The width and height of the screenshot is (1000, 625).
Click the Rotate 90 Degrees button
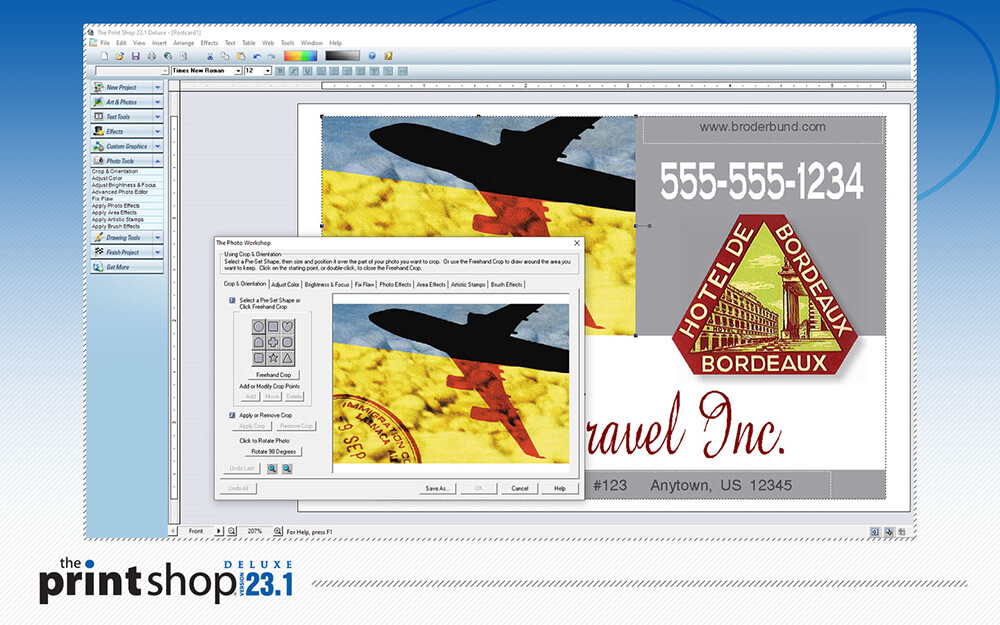[273, 452]
